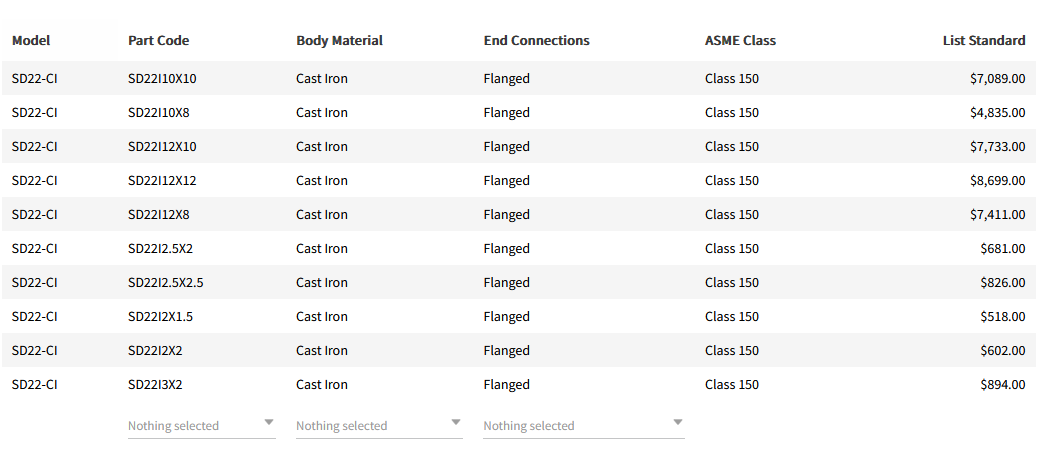Click the ASME Class column header
The height and width of the screenshot is (456, 1043).
pos(740,41)
